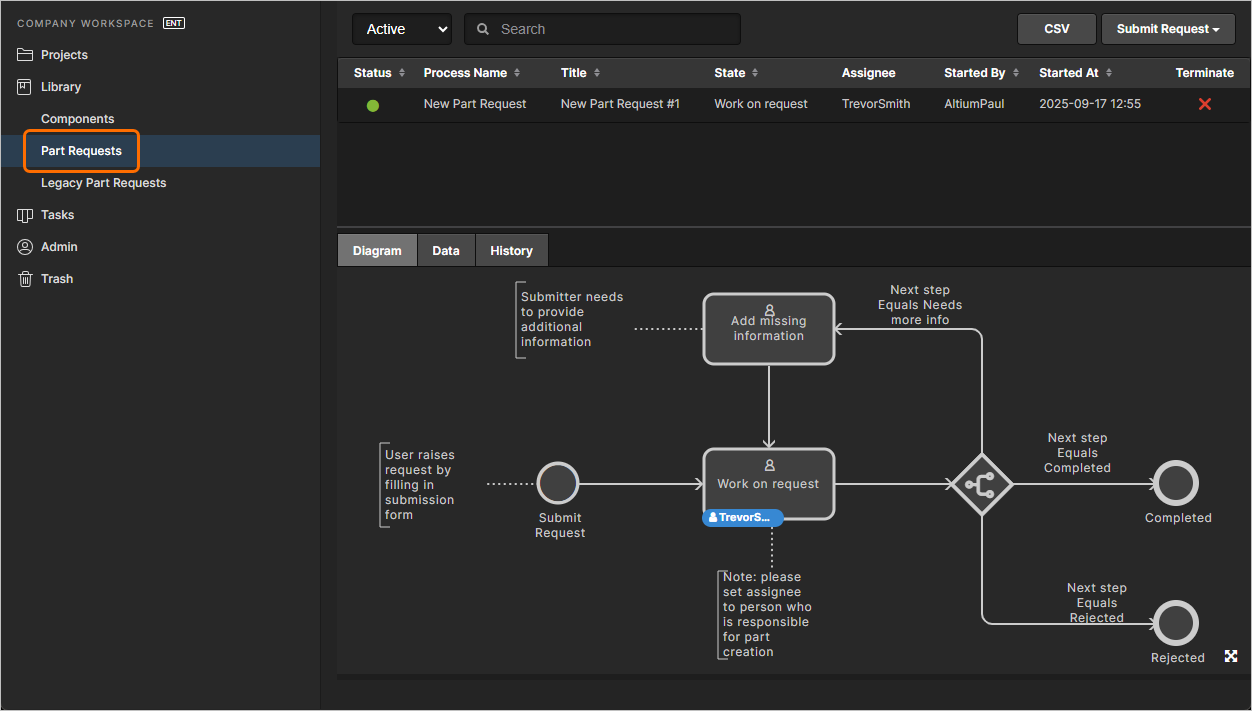Open the Active status filter dropdown
The width and height of the screenshot is (1252, 711).
pos(402,29)
